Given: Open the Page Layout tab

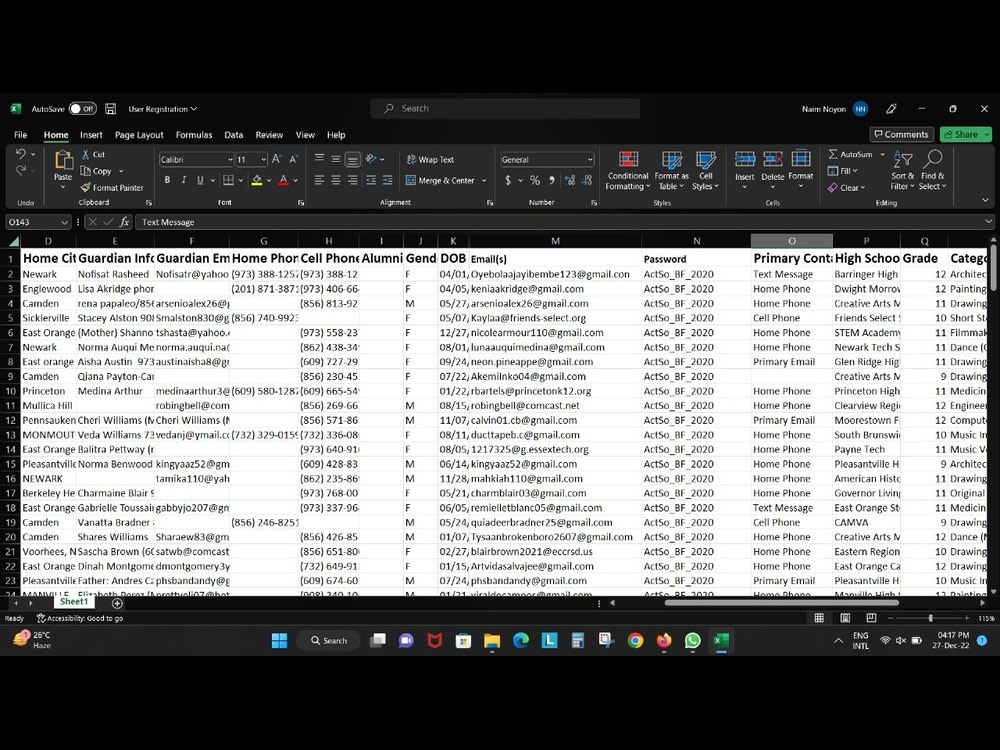Looking at the screenshot, I should coord(139,135).
